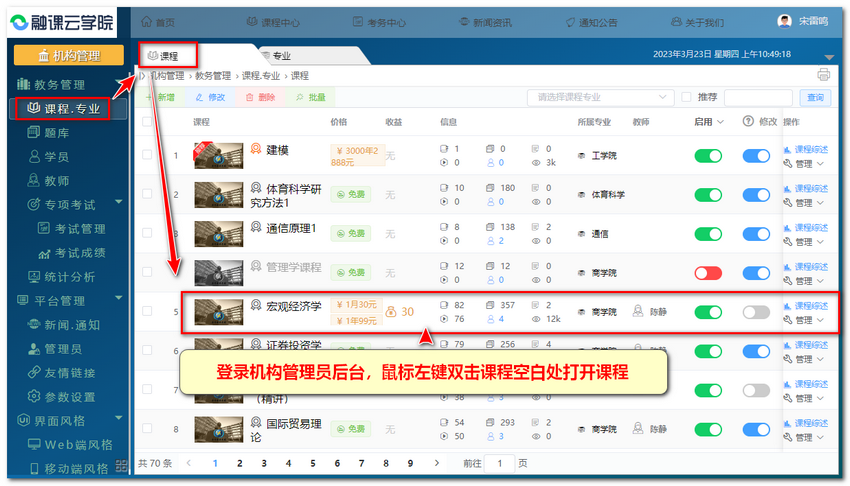
Task: Open 友情链接 in sidebar
Action: (x=62, y=373)
